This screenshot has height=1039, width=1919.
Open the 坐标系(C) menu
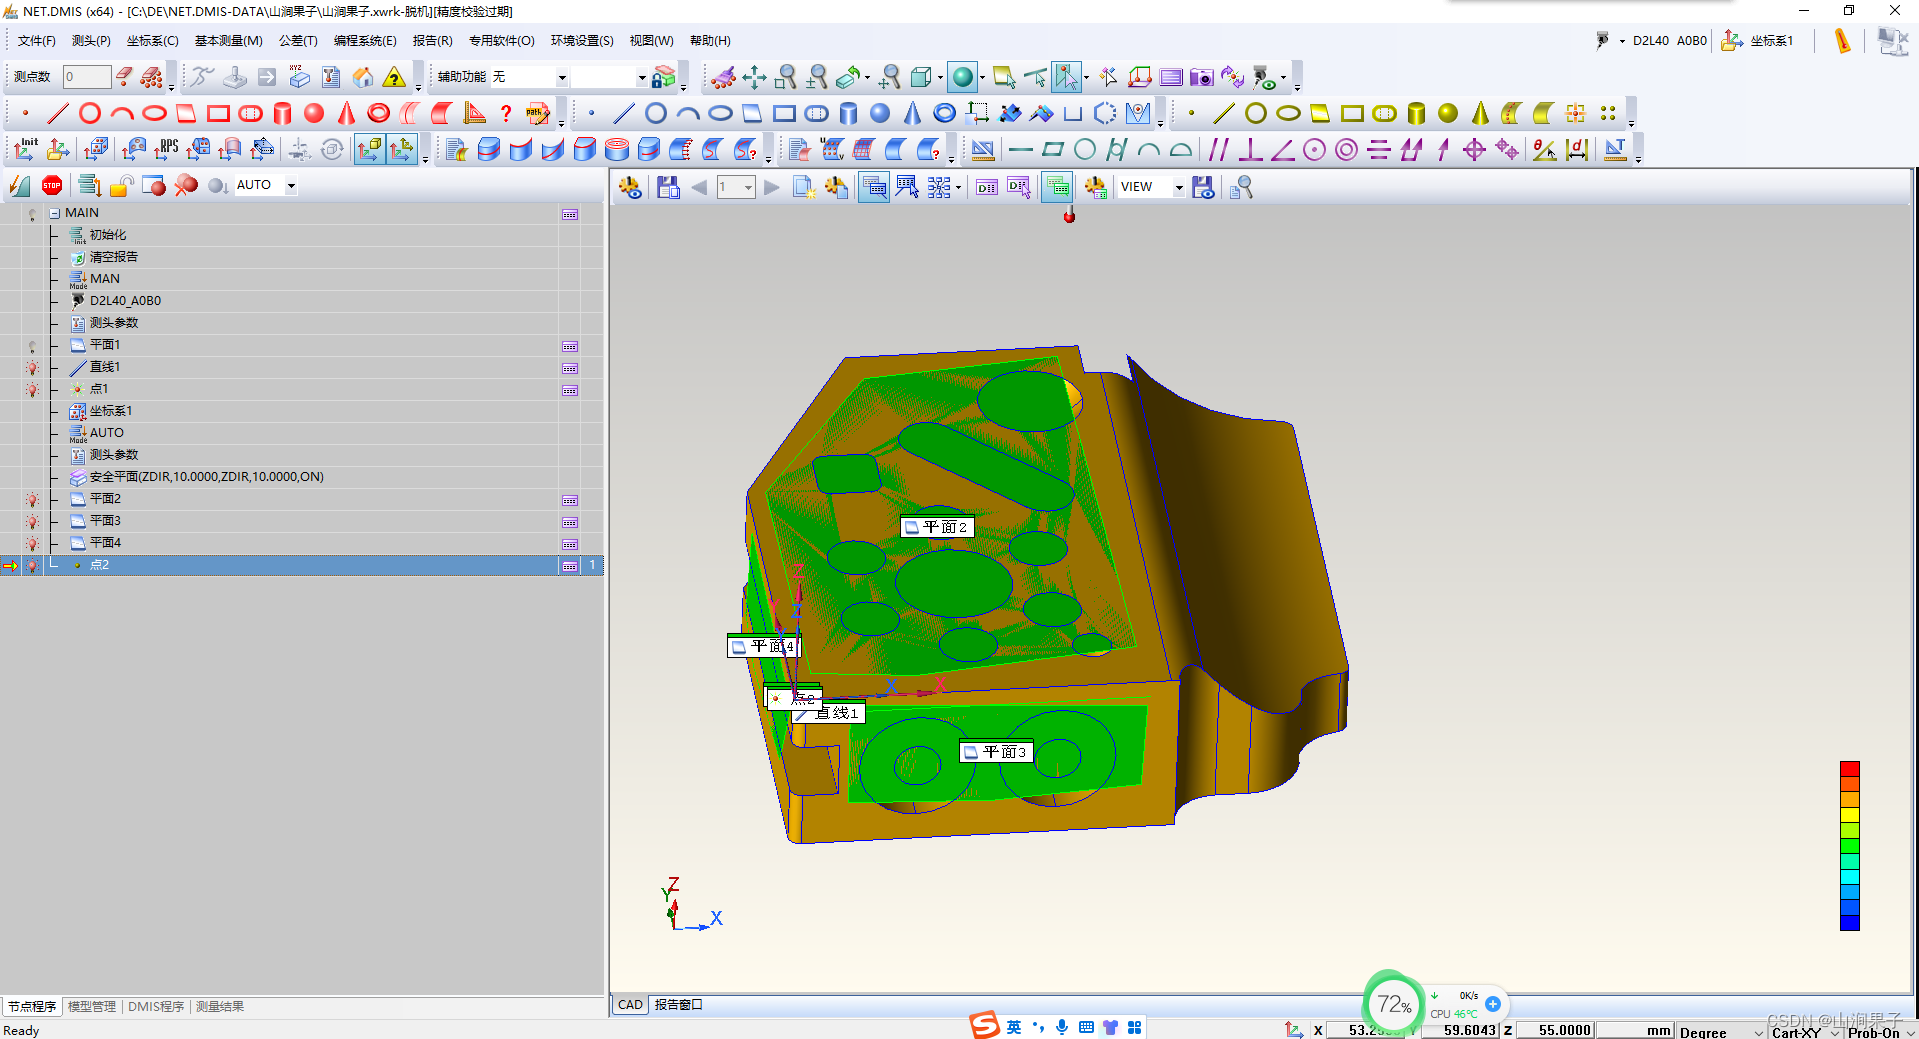152,41
